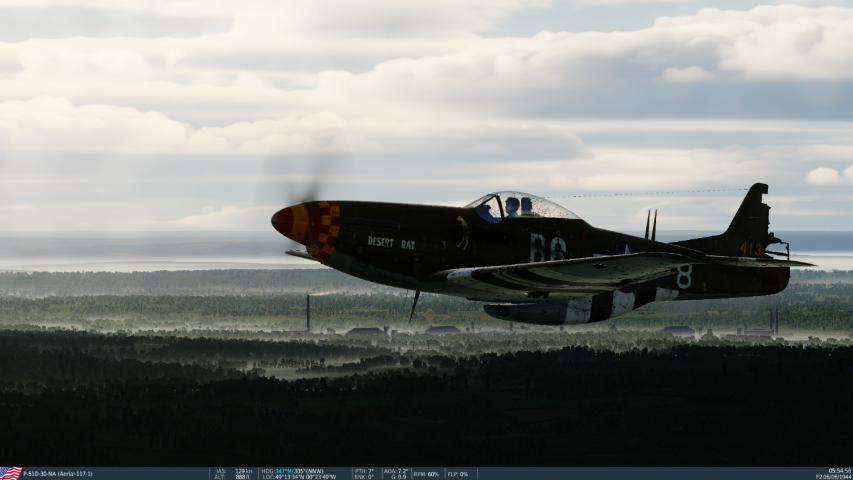The height and width of the screenshot is (480, 853).
Task: Click the mission clock time 05:54:56
Action: 838,470
